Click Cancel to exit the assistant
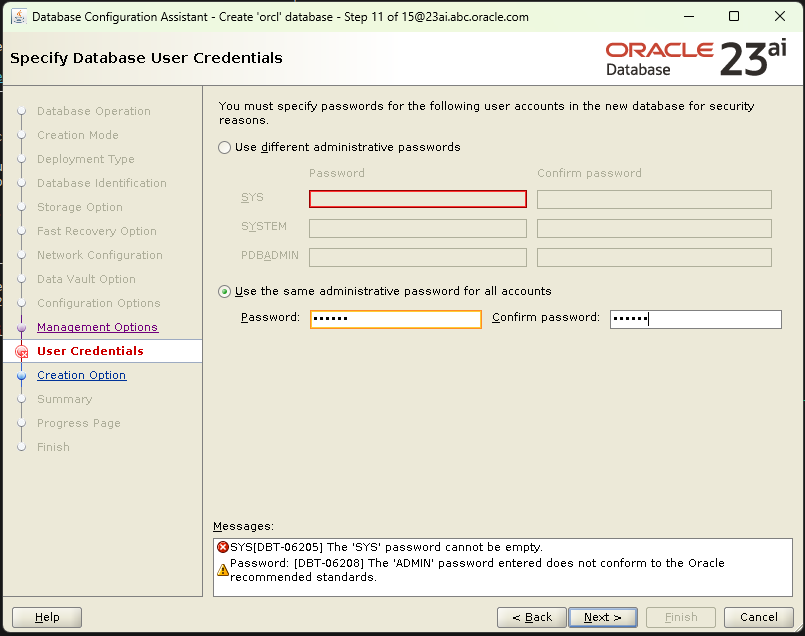Screen dimensions: 805x636 758,617
